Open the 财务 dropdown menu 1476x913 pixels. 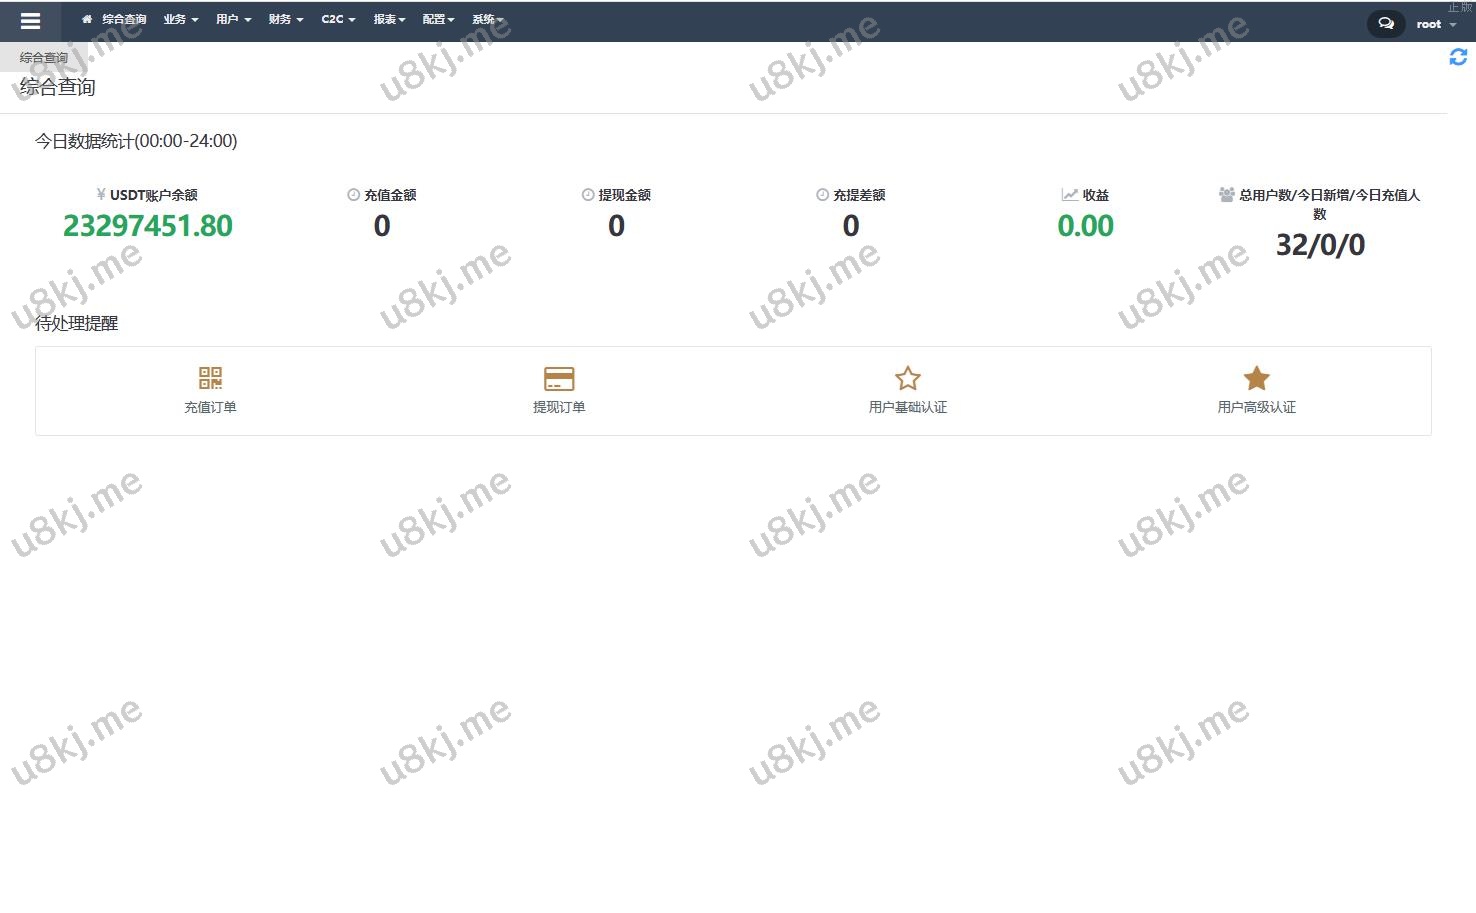pos(285,19)
